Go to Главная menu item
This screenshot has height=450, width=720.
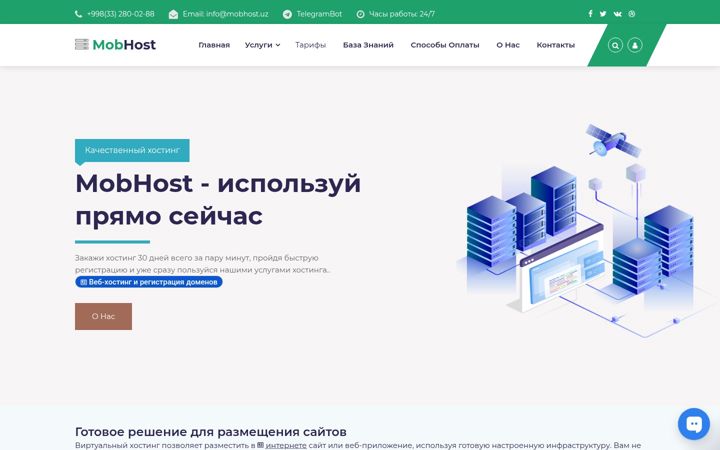click(214, 45)
